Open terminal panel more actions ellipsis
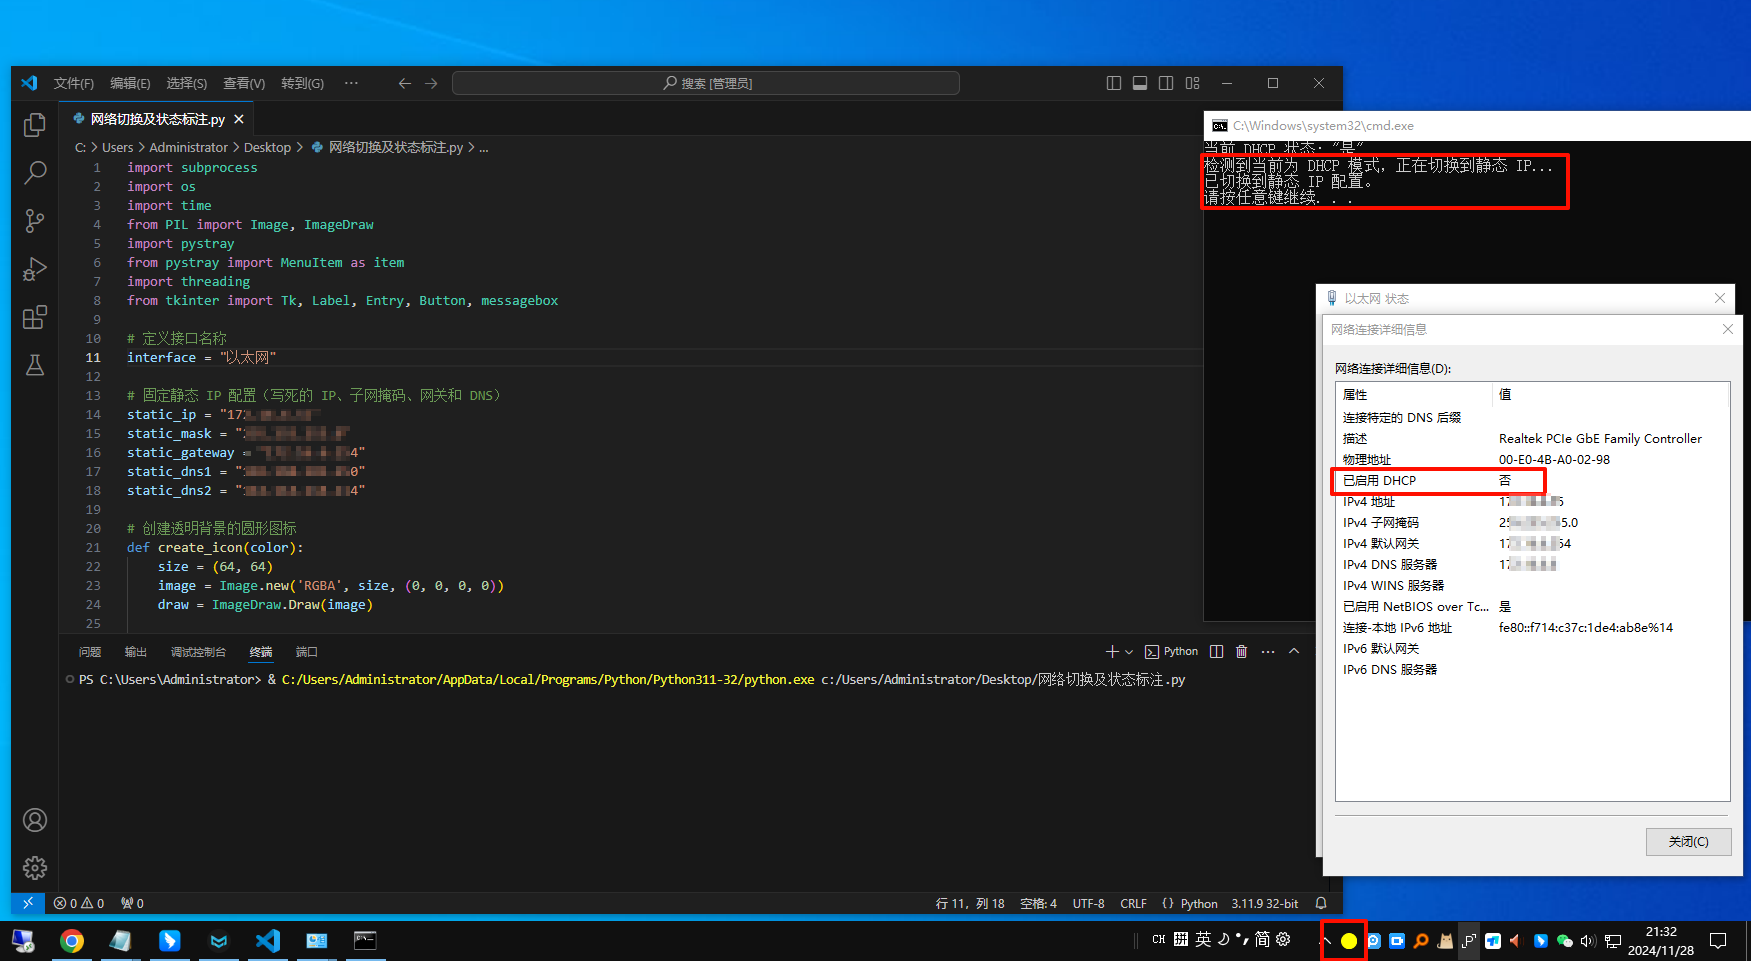1751x961 pixels. (x=1268, y=651)
